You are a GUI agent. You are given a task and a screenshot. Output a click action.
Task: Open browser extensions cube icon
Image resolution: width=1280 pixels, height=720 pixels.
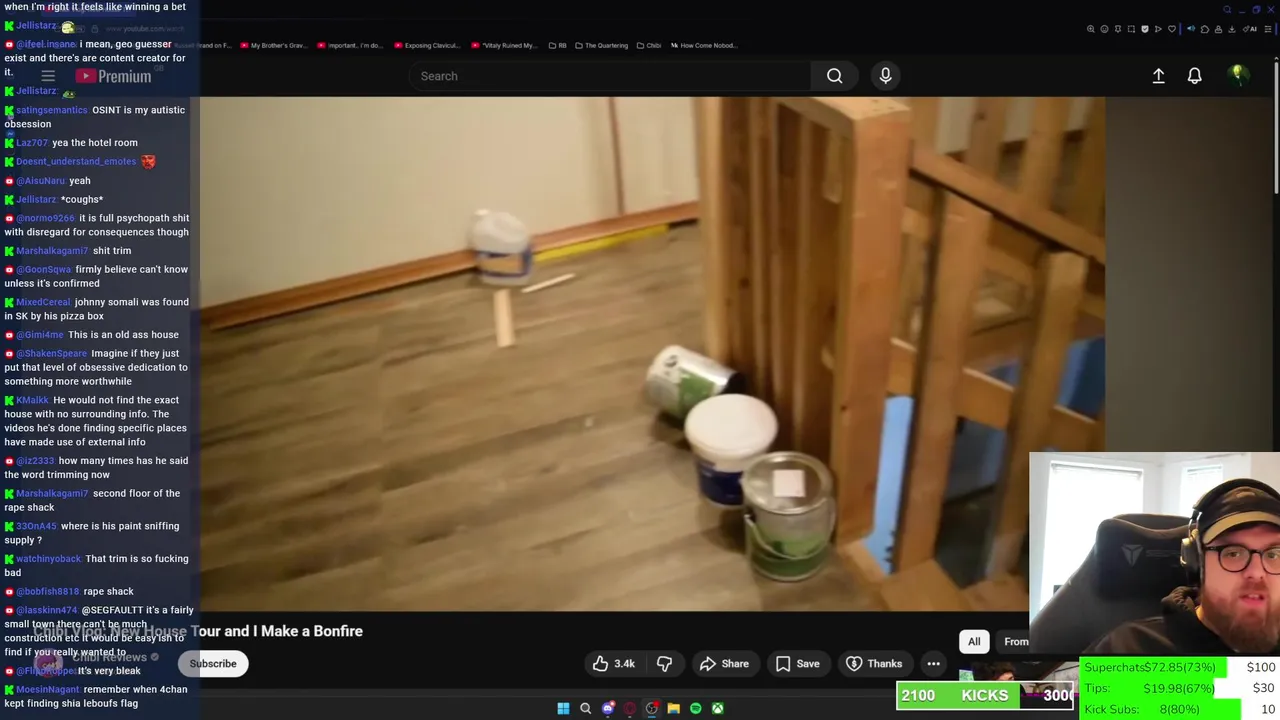pos(1205,29)
